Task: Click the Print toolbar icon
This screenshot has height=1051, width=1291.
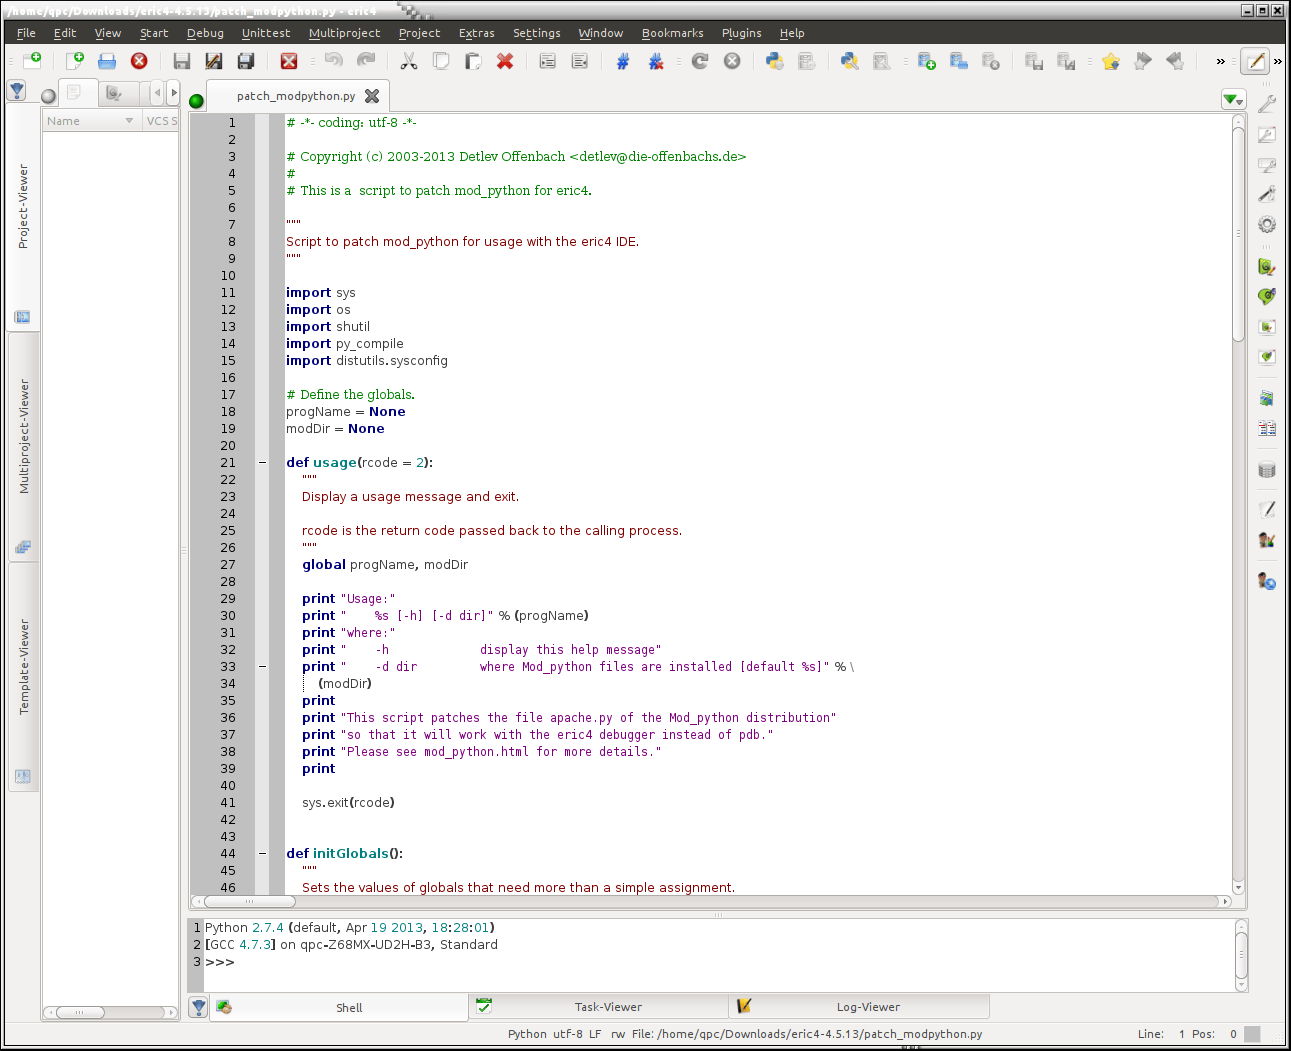Action: 107,61
